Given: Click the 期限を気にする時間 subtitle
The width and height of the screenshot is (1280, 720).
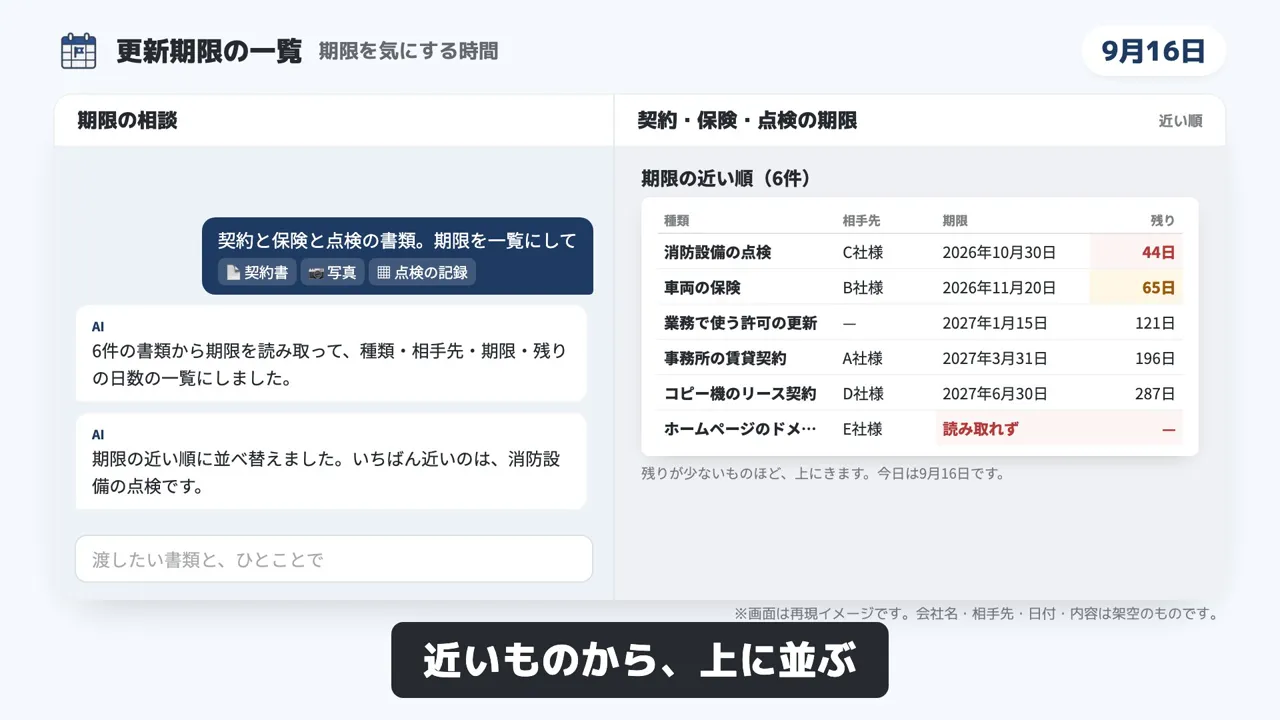Looking at the screenshot, I should click(x=408, y=51).
